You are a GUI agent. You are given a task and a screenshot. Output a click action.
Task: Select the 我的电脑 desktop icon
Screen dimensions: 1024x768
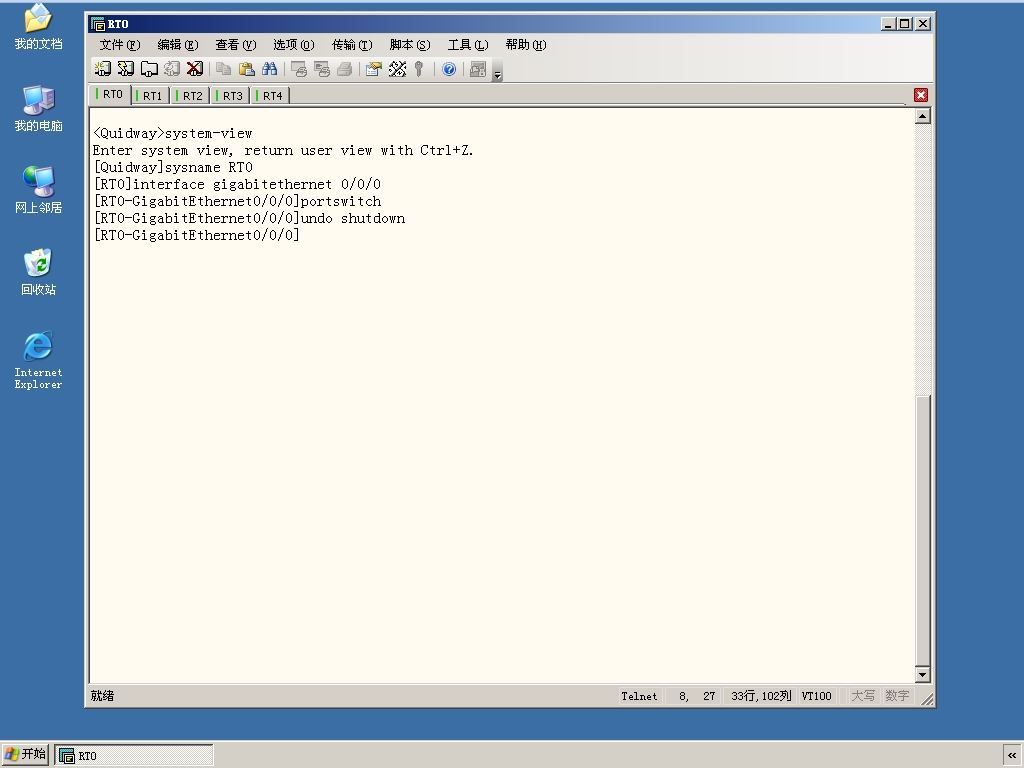point(38,108)
